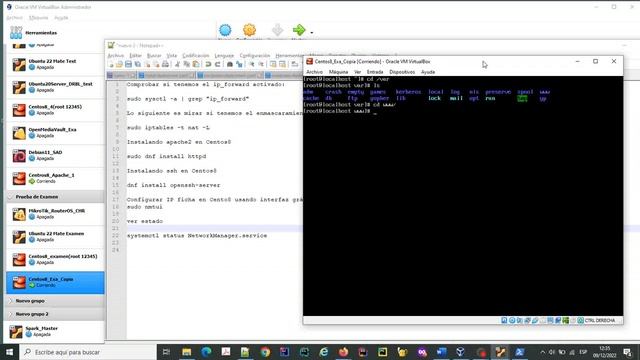Open Microsoft Word from the taskbar
The image size is (640, 360).
(441, 352)
